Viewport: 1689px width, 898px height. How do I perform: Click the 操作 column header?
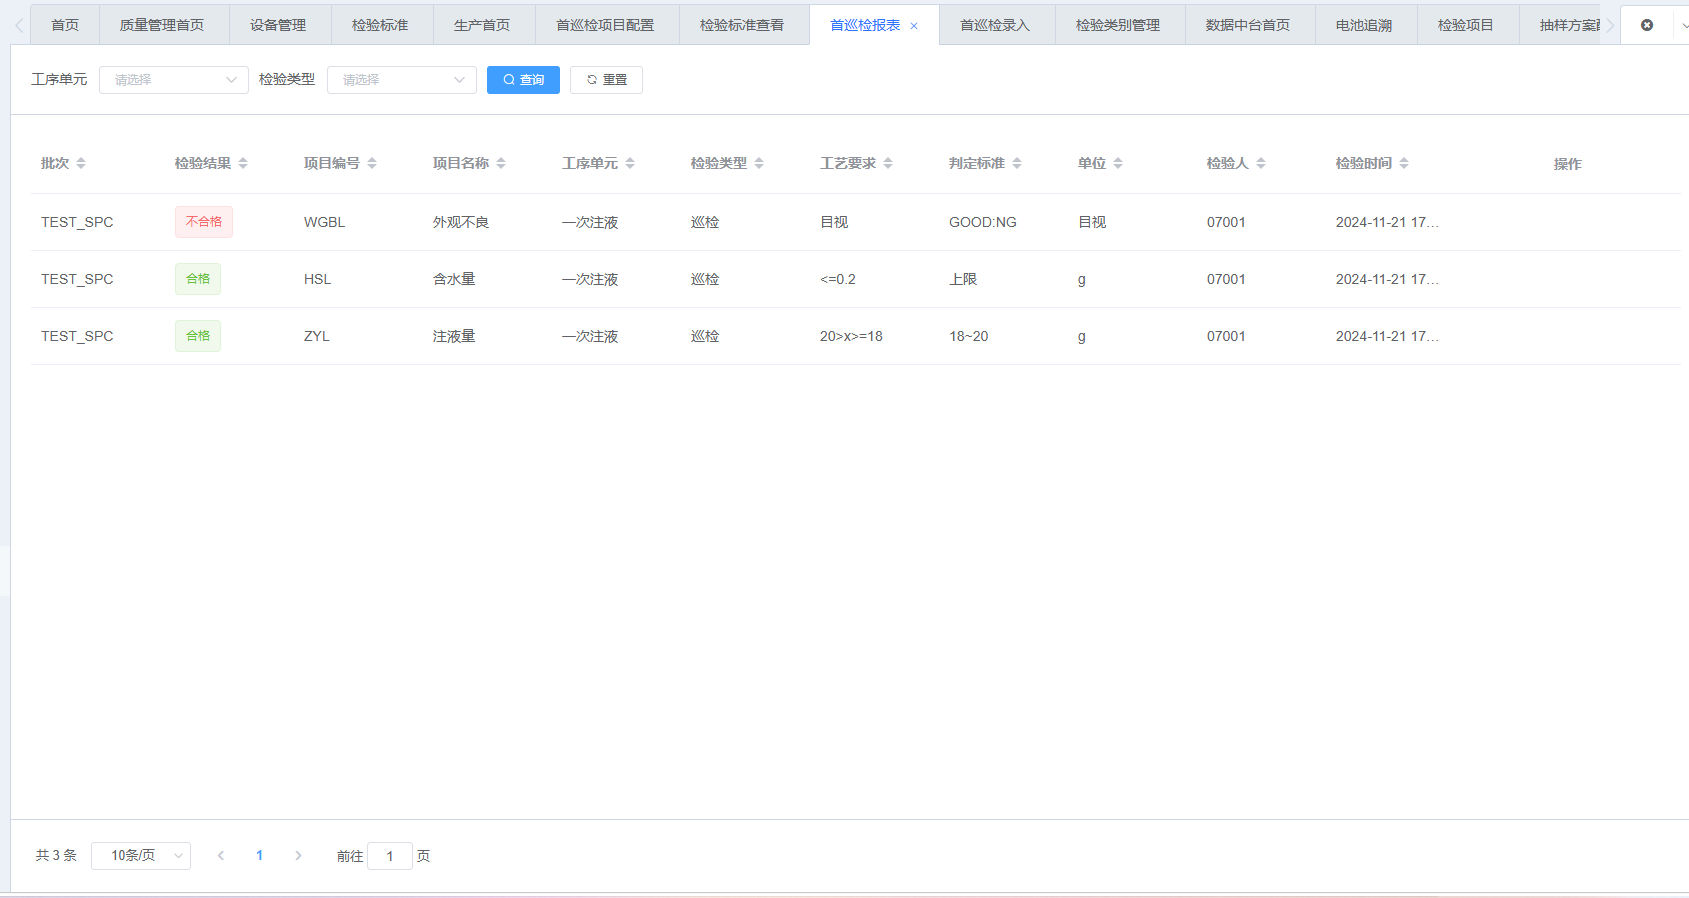pyautogui.click(x=1568, y=164)
